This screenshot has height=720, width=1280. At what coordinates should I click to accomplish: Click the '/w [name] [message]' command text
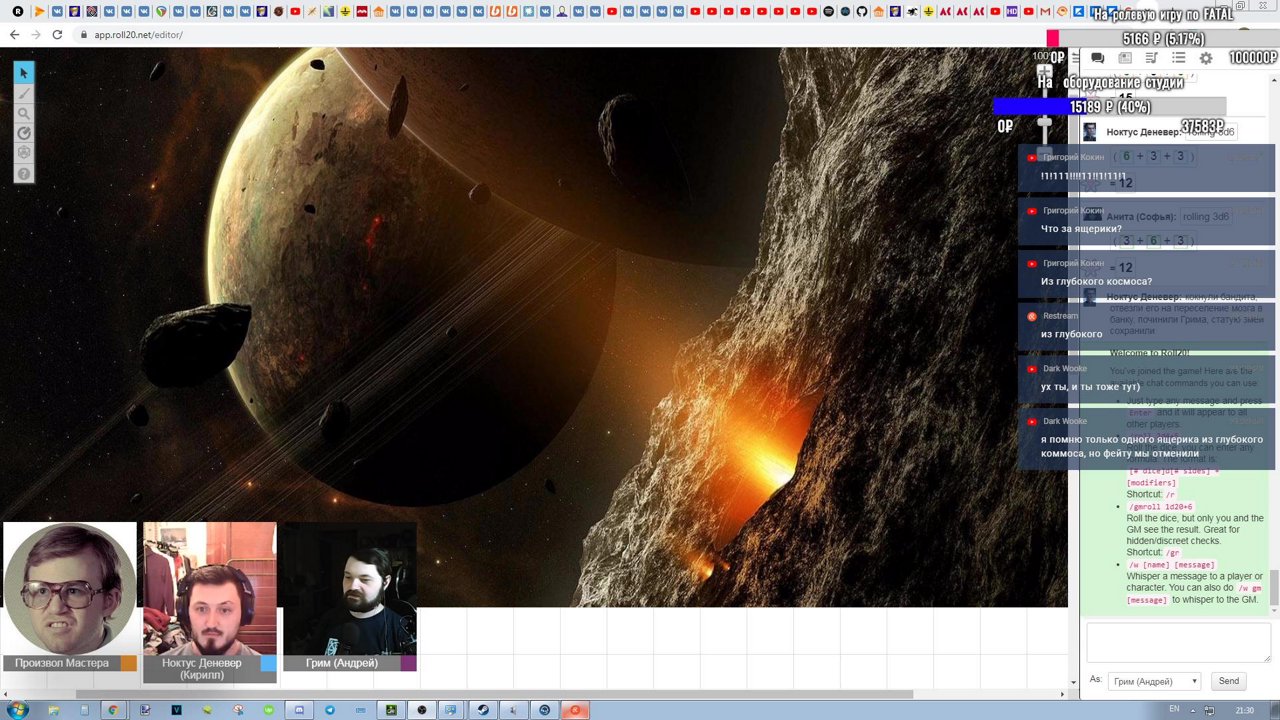1171,565
